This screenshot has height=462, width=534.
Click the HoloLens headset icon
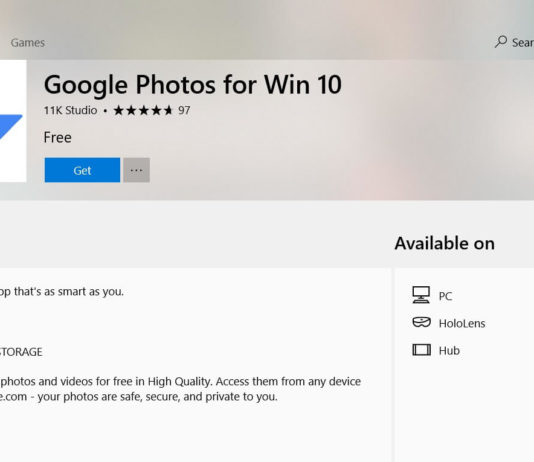(x=422, y=322)
